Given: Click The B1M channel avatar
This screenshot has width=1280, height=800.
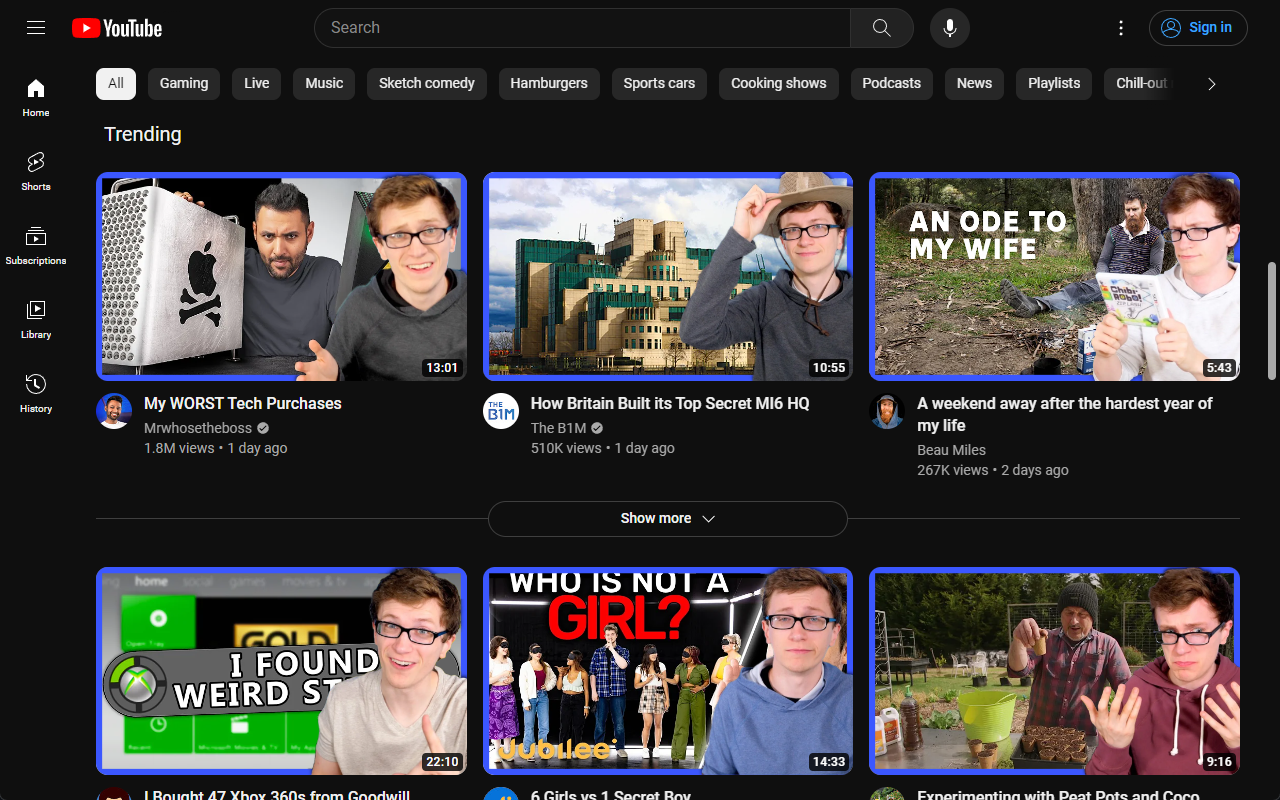Looking at the screenshot, I should pos(501,411).
